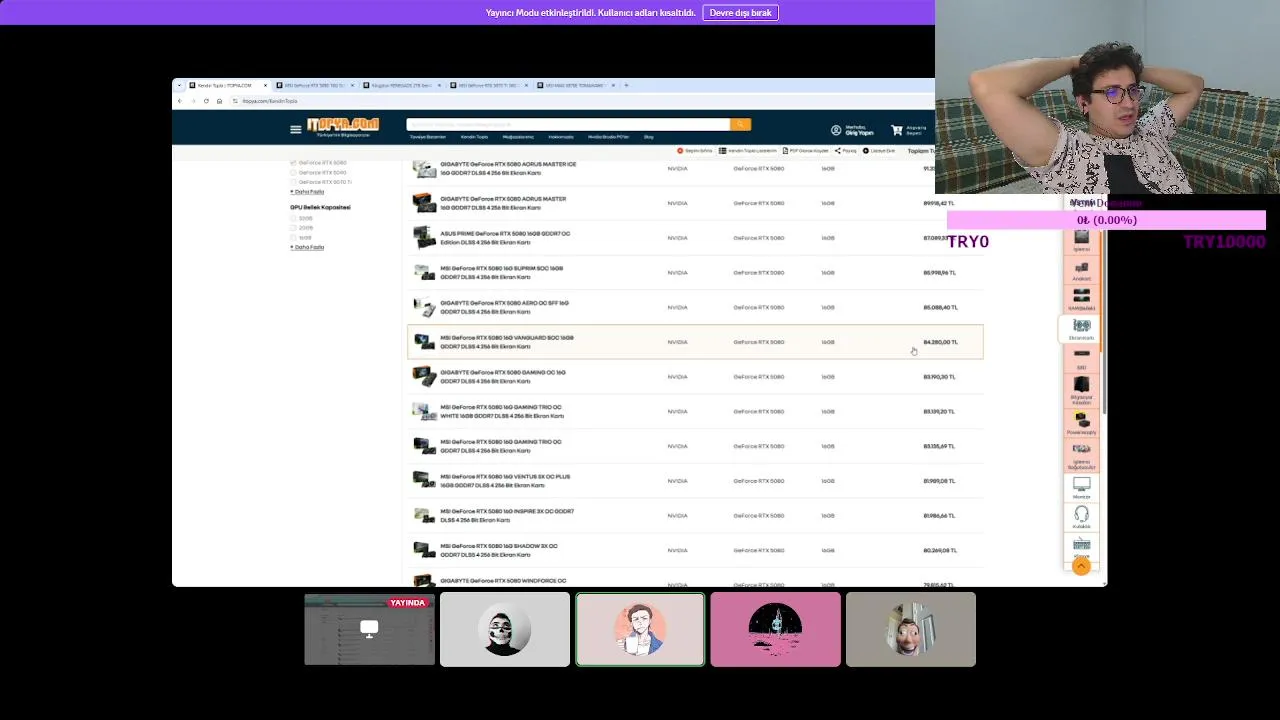Select the RAM category in the sidebar

1081,300
